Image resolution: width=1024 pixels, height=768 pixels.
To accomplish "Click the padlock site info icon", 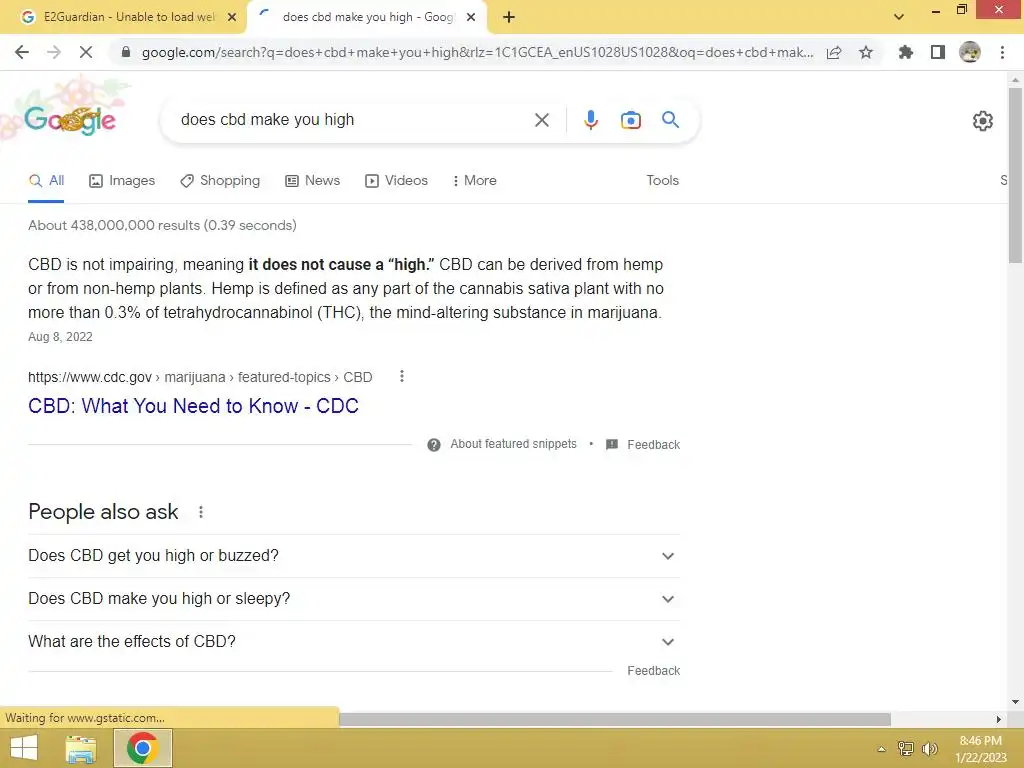I will [126, 52].
